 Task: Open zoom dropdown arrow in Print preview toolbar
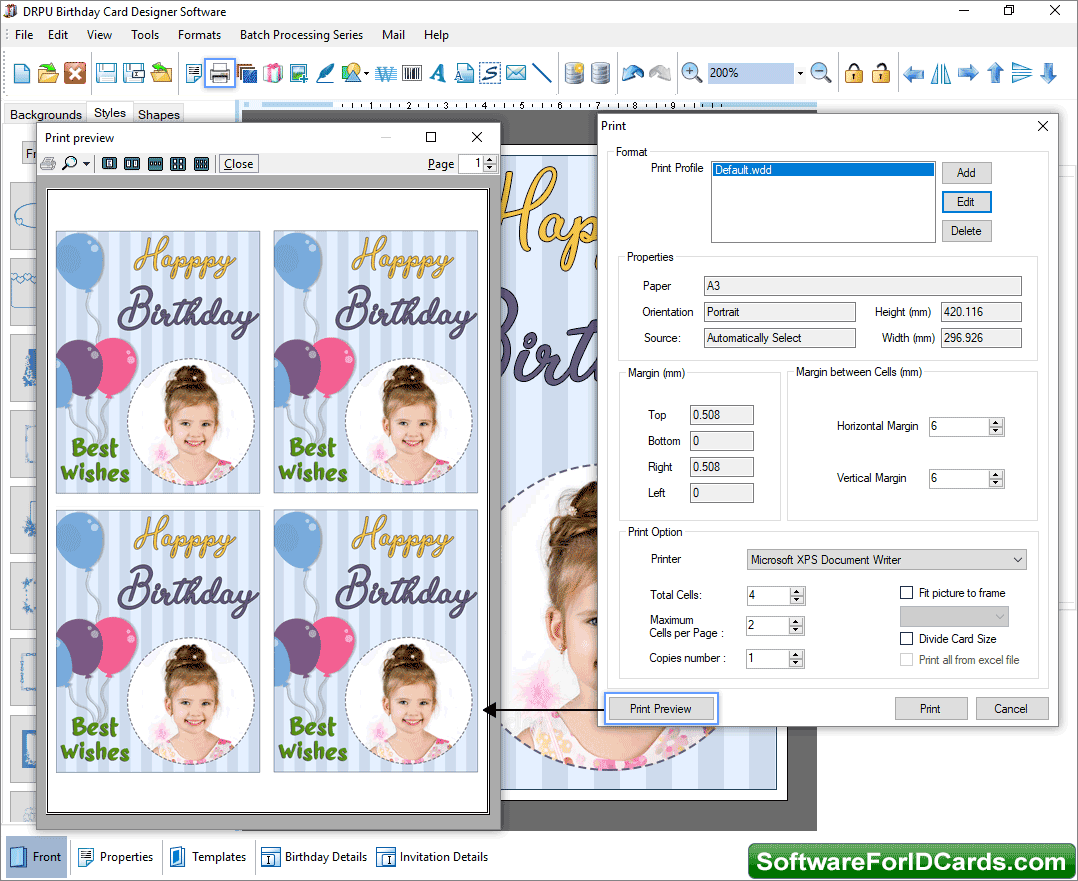click(x=86, y=164)
